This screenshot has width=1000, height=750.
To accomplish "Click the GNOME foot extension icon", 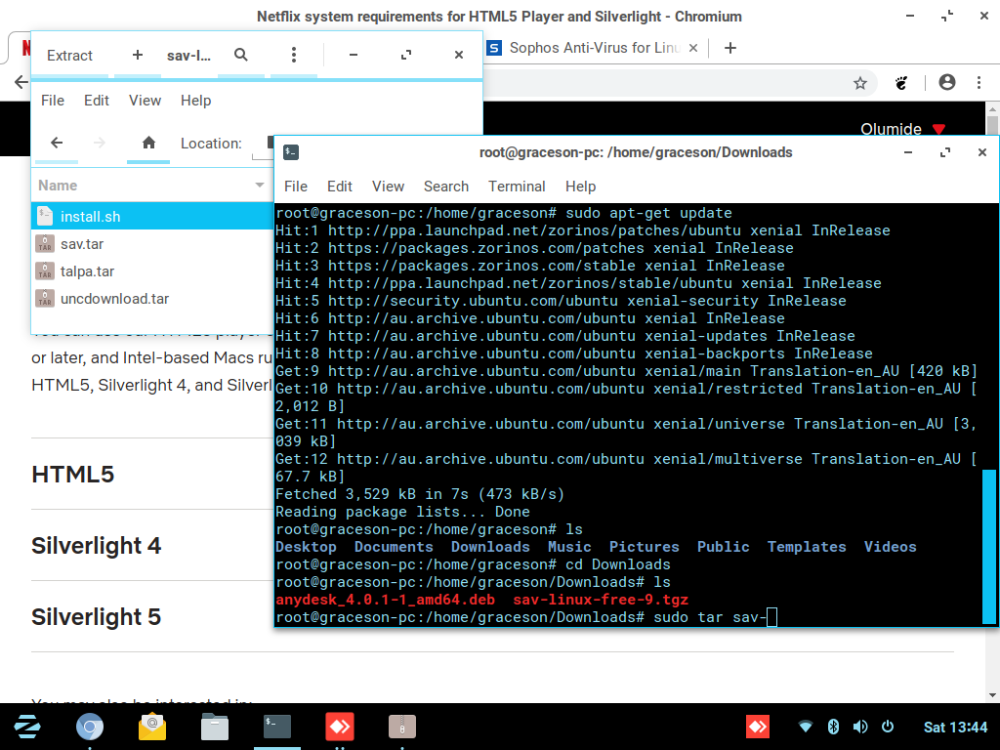I will (x=901, y=83).
